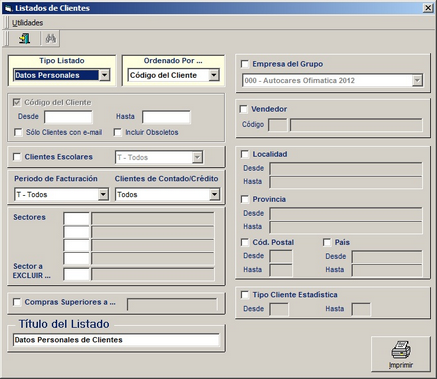The image size is (437, 379).
Task: Open the Utilidades menu
Action: pyautogui.click(x=27, y=23)
